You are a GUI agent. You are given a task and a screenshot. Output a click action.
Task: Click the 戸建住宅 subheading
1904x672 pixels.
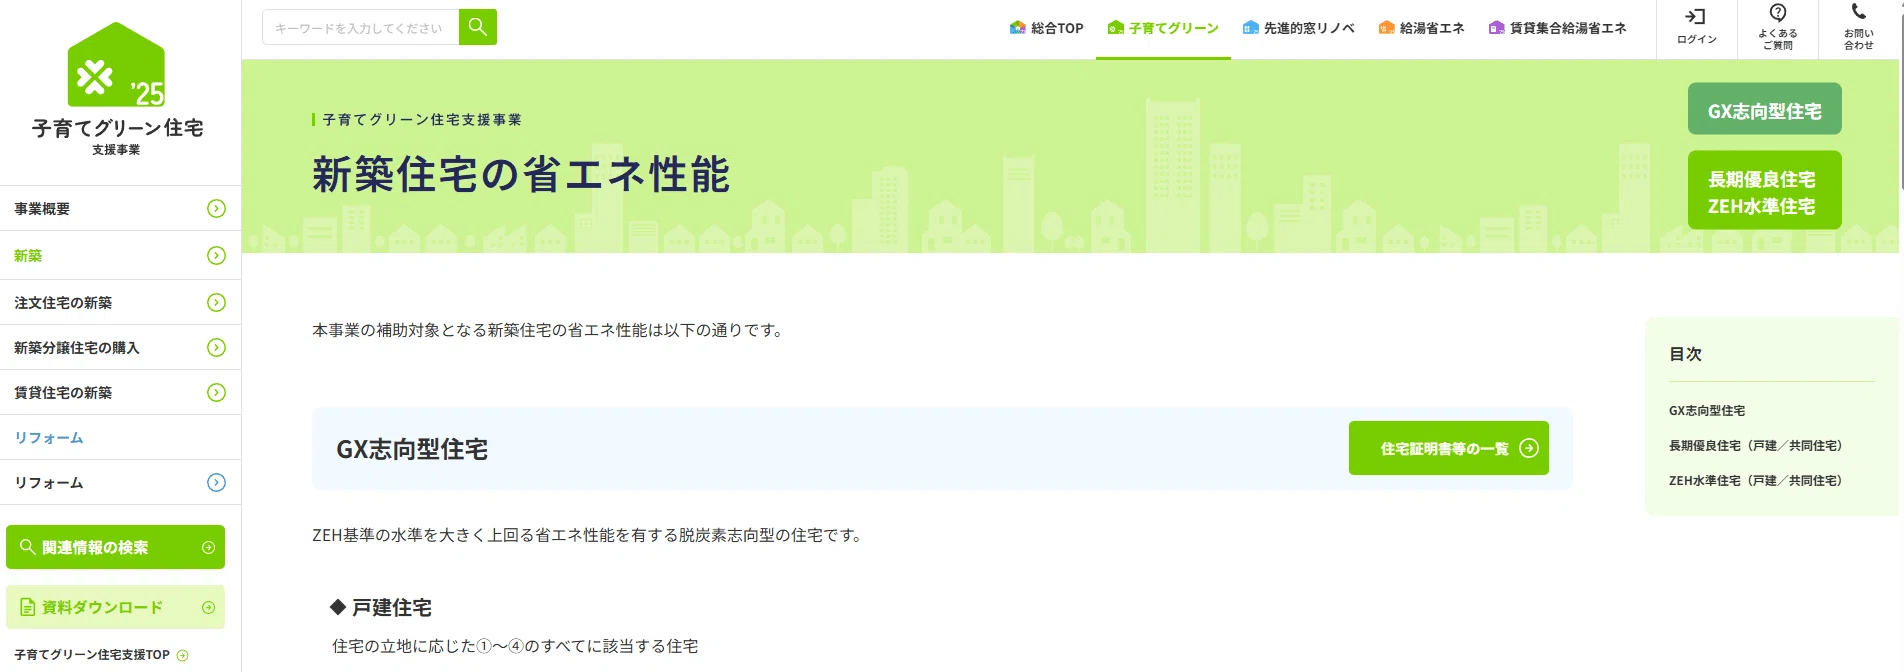pyautogui.click(x=392, y=608)
